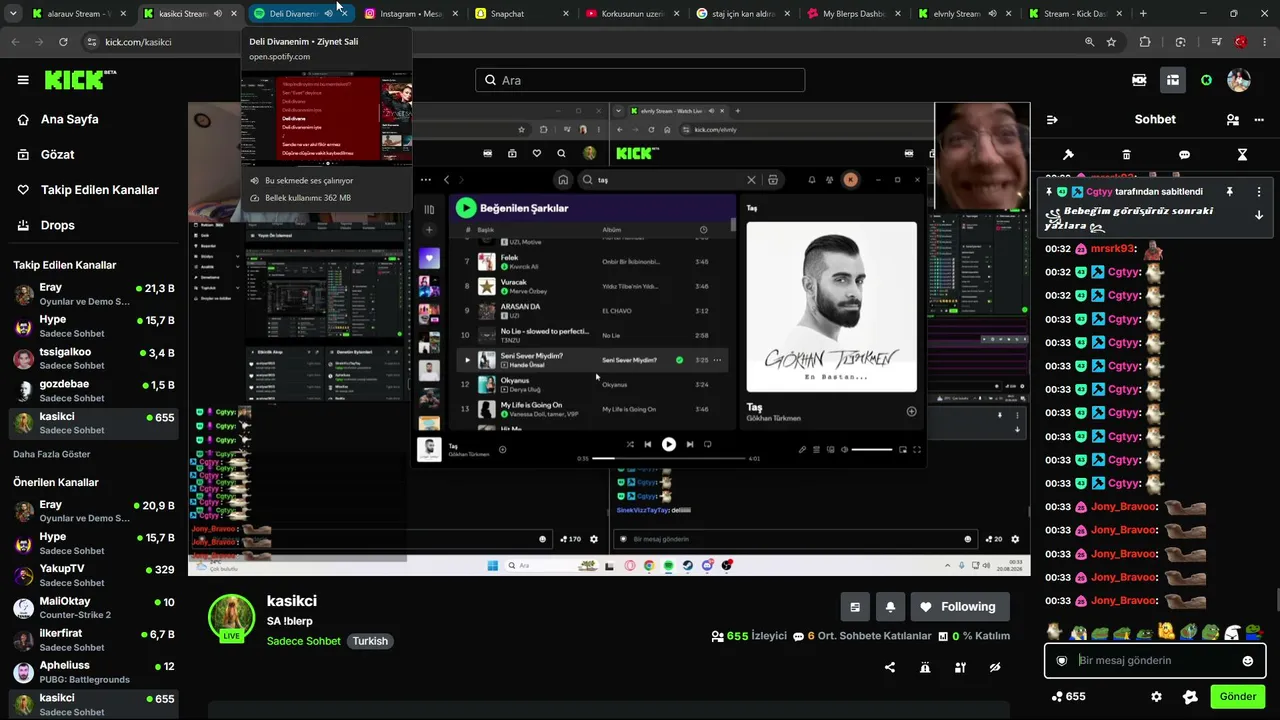The height and width of the screenshot is (720, 1280).
Task: Open the user profile avatar in the Kick header
Action: pos(1239,80)
